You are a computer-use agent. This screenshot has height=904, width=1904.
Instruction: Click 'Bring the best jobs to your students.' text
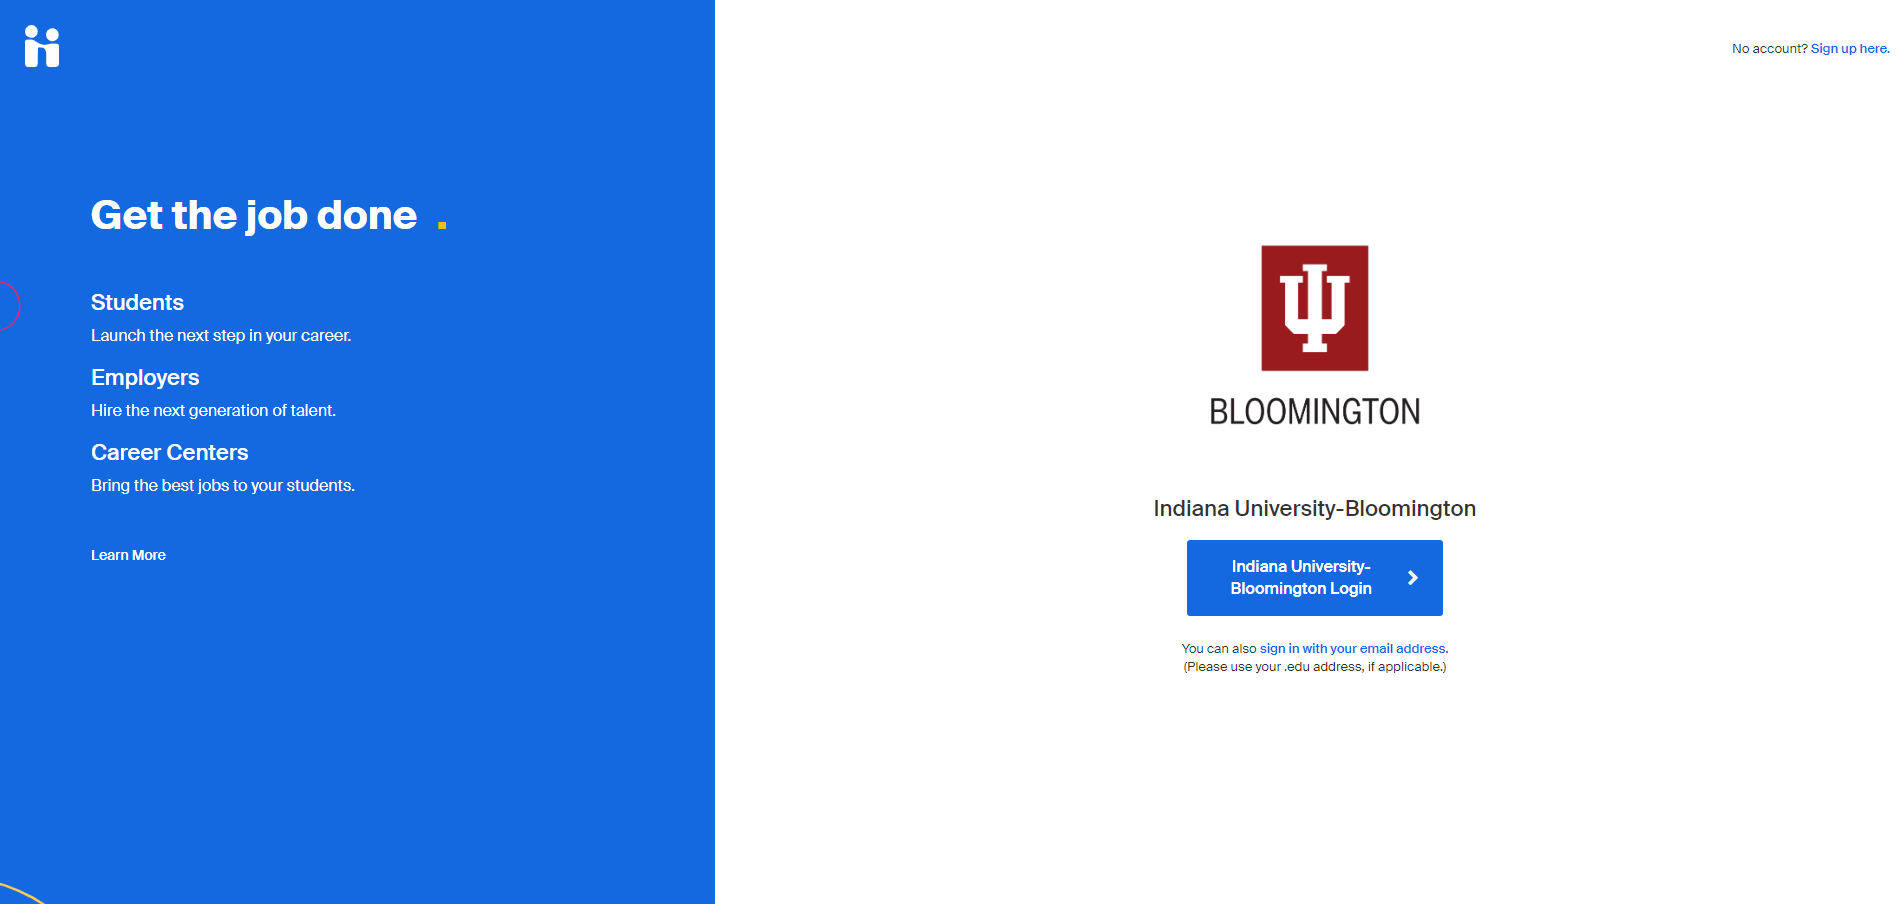pyautogui.click(x=223, y=486)
